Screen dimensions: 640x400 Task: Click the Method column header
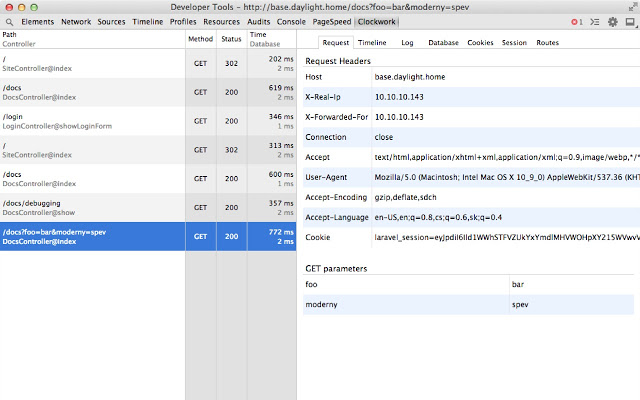tap(200, 39)
